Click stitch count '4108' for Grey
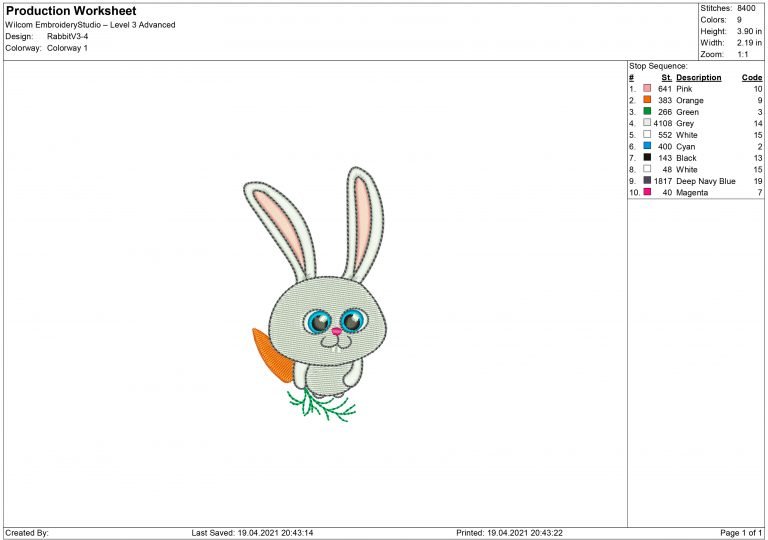768x540 pixels. tap(663, 123)
